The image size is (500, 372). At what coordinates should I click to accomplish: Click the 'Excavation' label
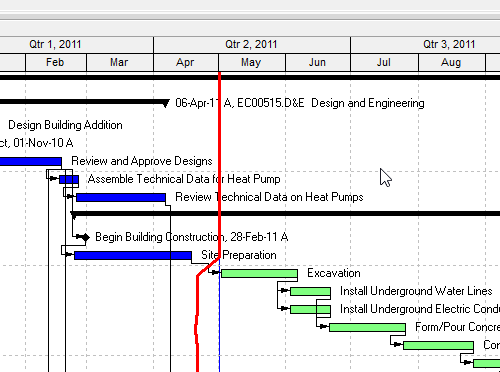pos(334,273)
